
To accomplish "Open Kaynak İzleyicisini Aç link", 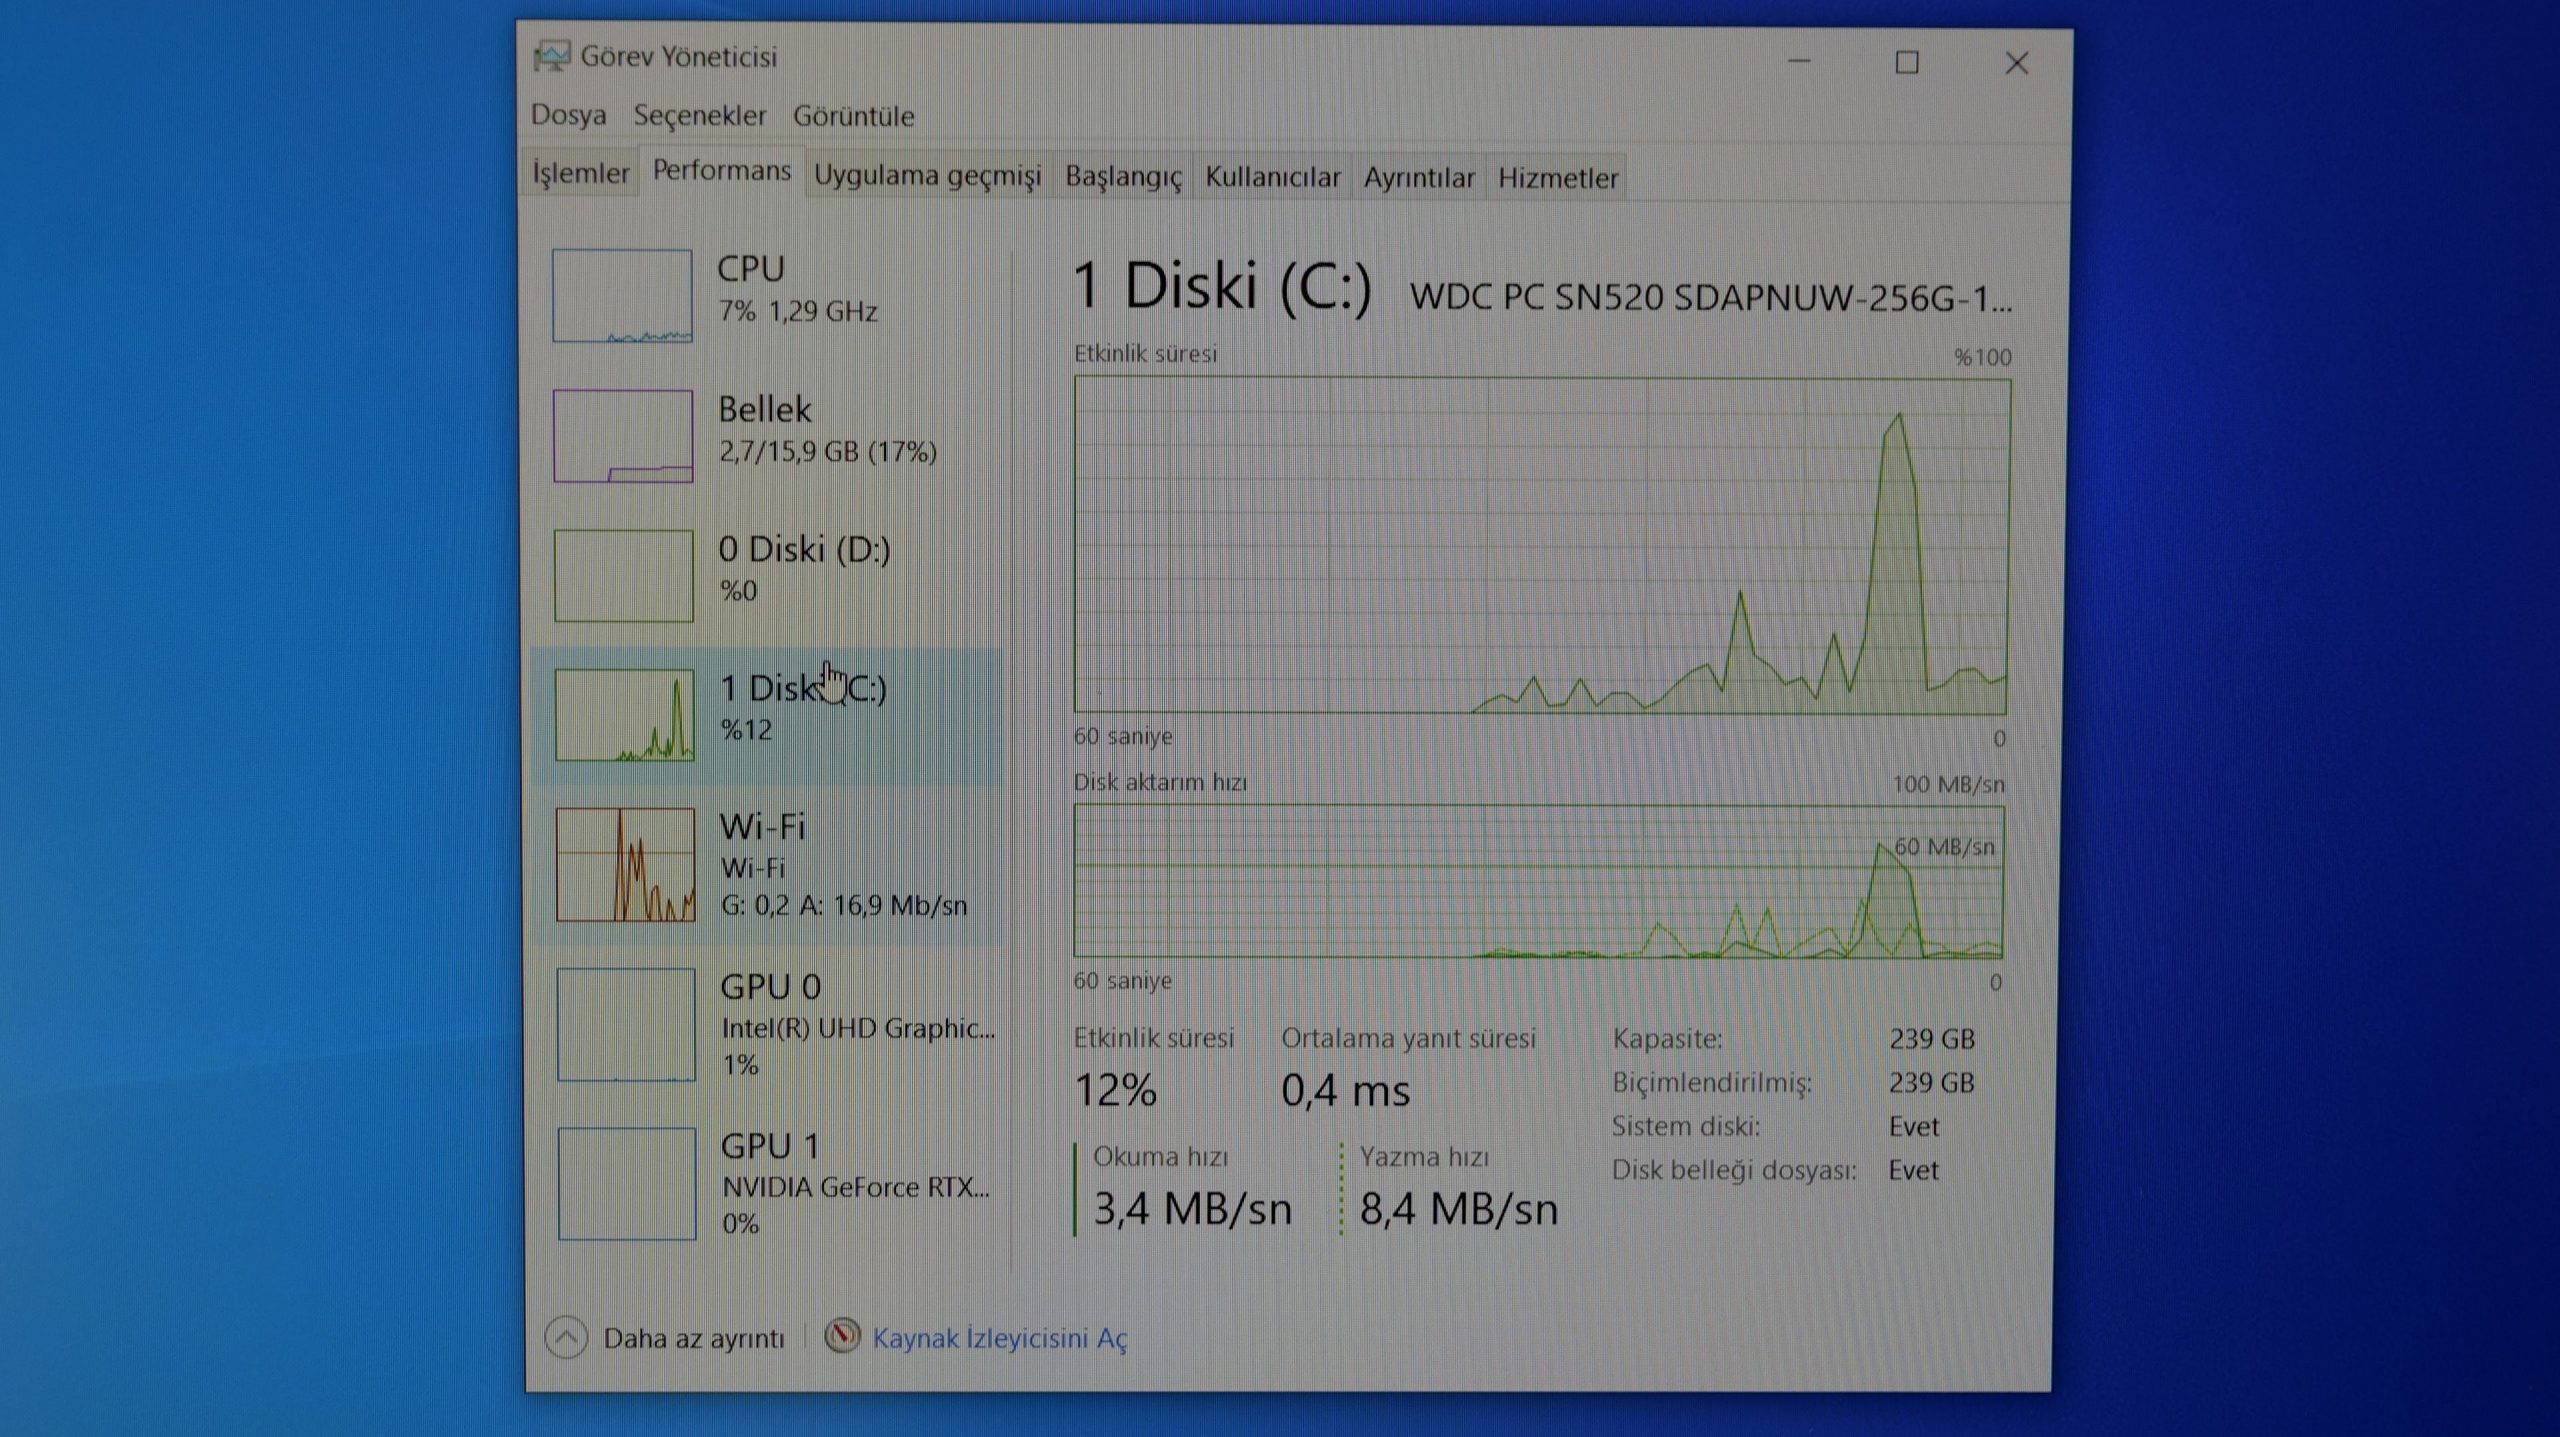I will click(x=999, y=1338).
